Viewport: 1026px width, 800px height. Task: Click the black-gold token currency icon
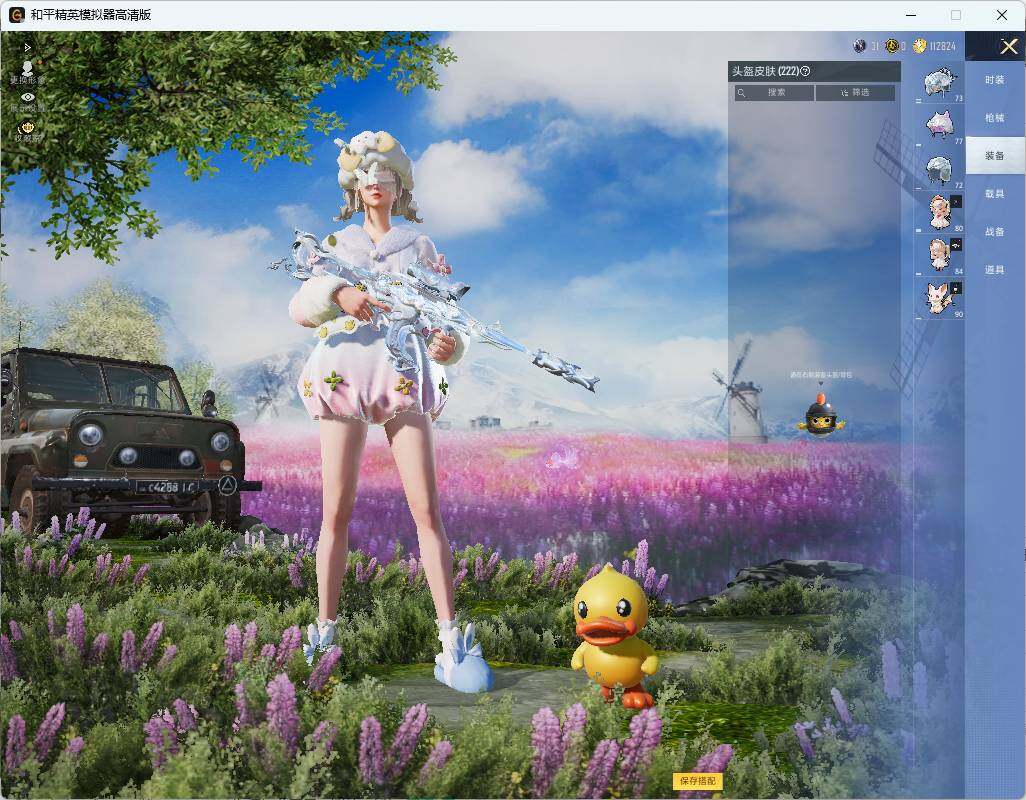[891, 46]
